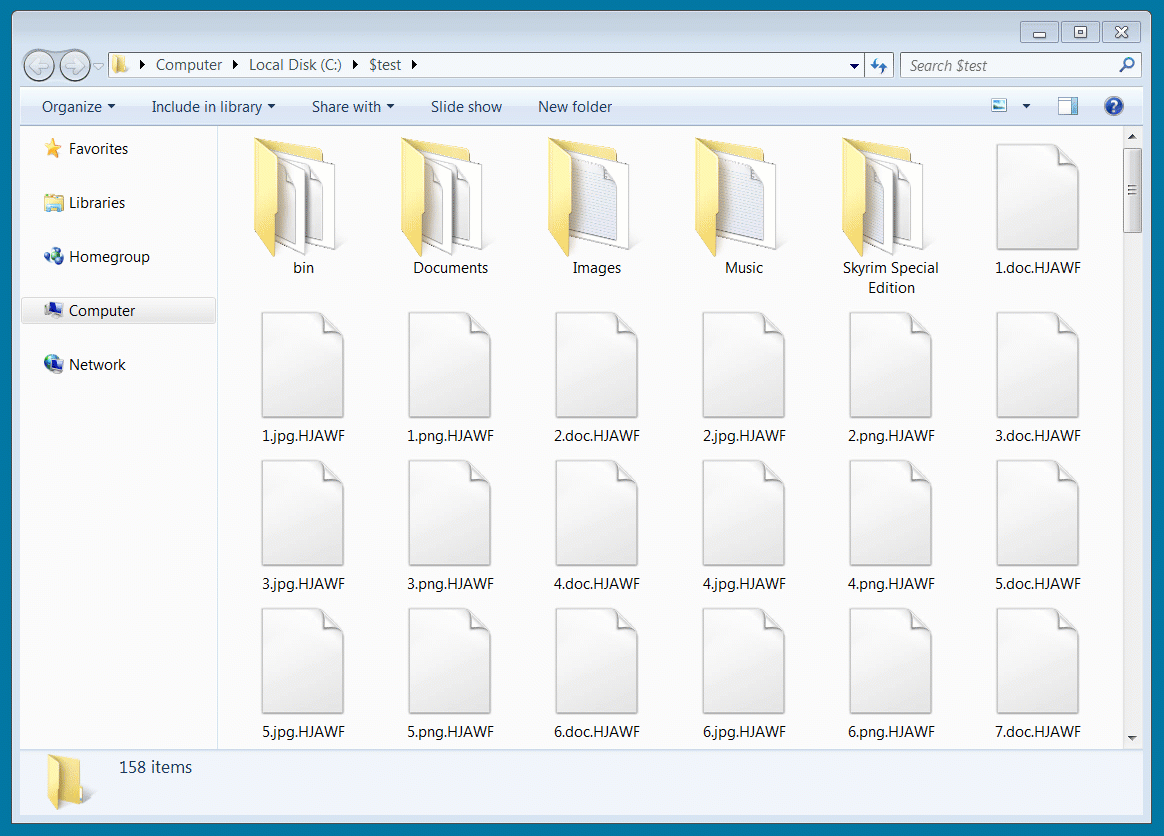1164x836 pixels.
Task: Select the 4.jpg.HJAWF file icon
Action: tap(743, 513)
